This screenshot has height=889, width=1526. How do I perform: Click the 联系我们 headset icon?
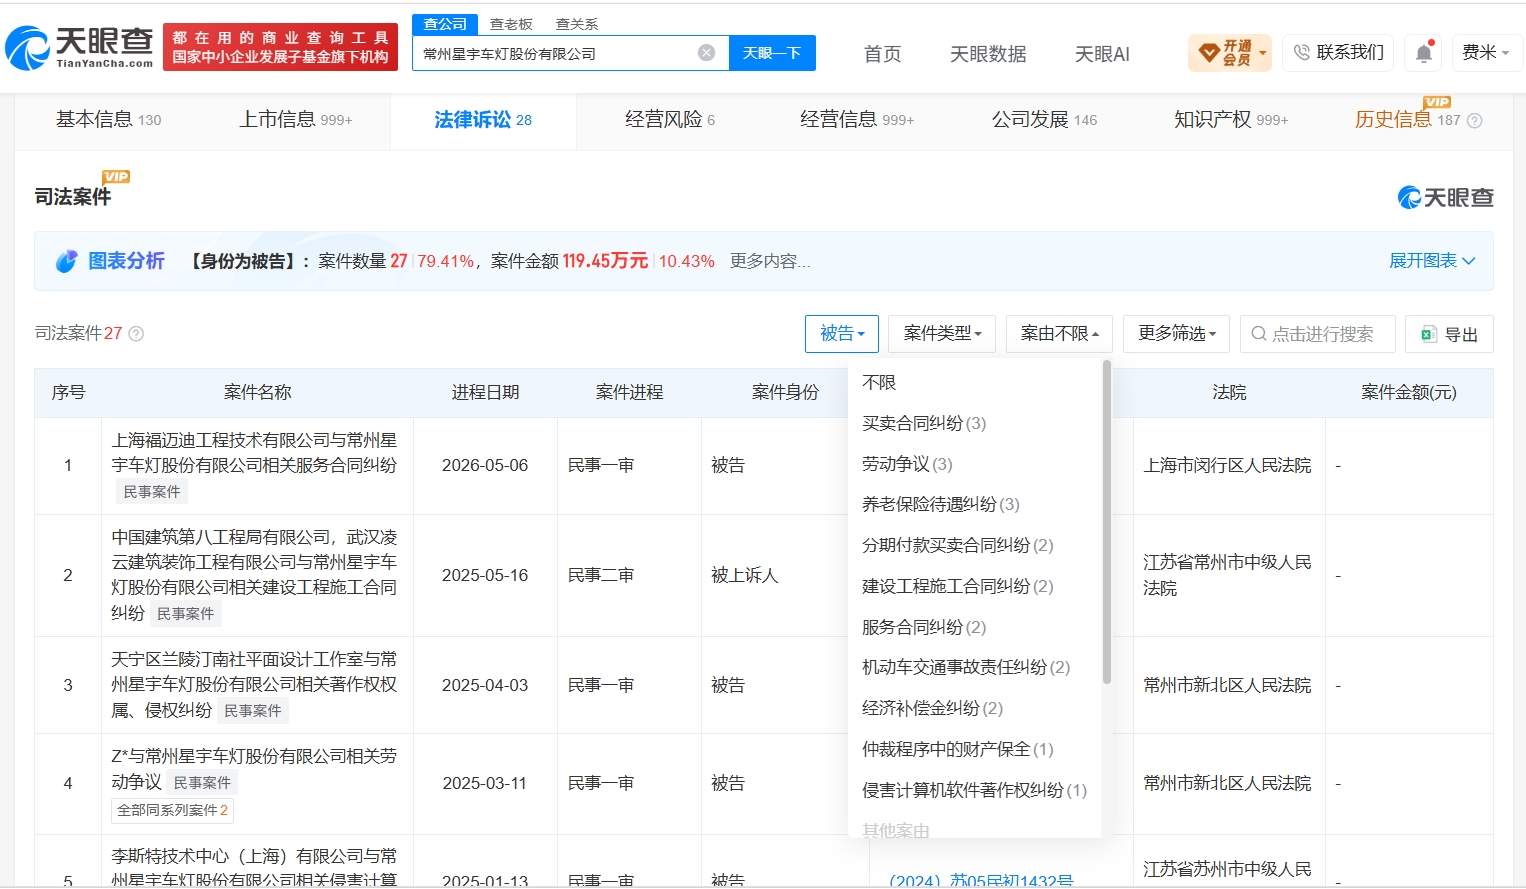[1301, 52]
